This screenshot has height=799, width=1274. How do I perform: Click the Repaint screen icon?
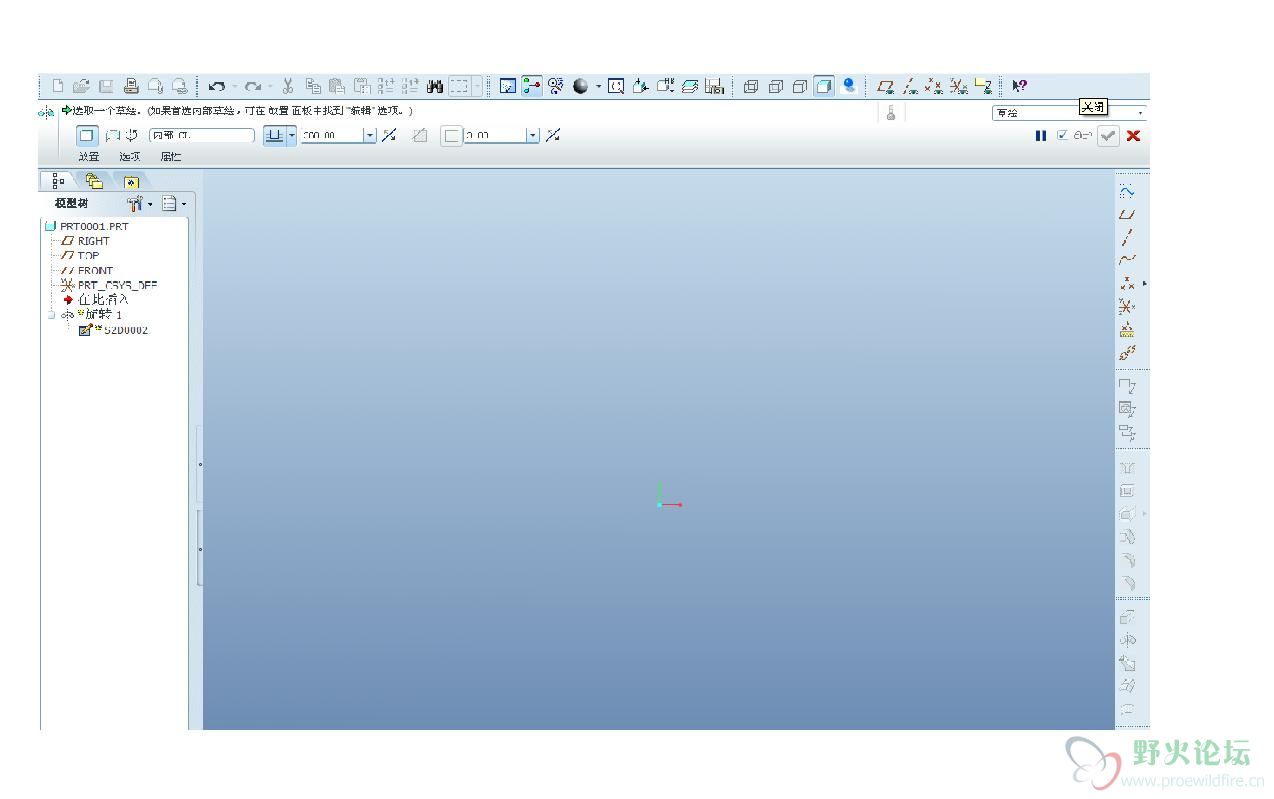(x=508, y=87)
